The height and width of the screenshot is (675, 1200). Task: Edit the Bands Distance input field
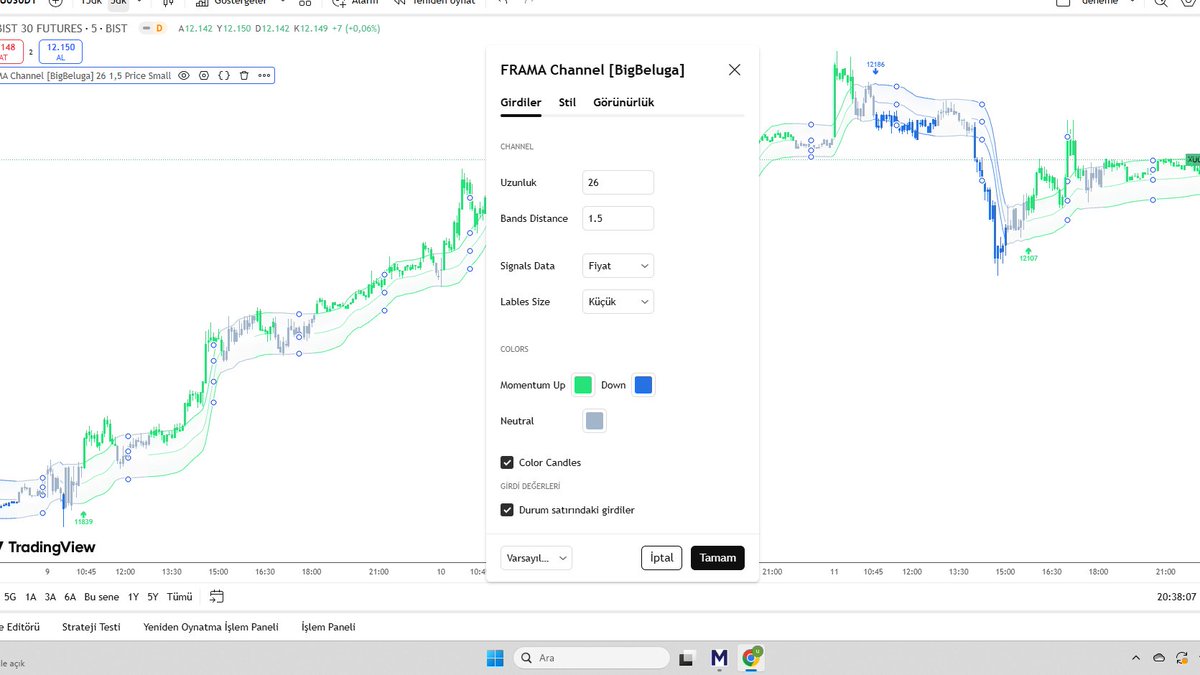[x=618, y=218]
